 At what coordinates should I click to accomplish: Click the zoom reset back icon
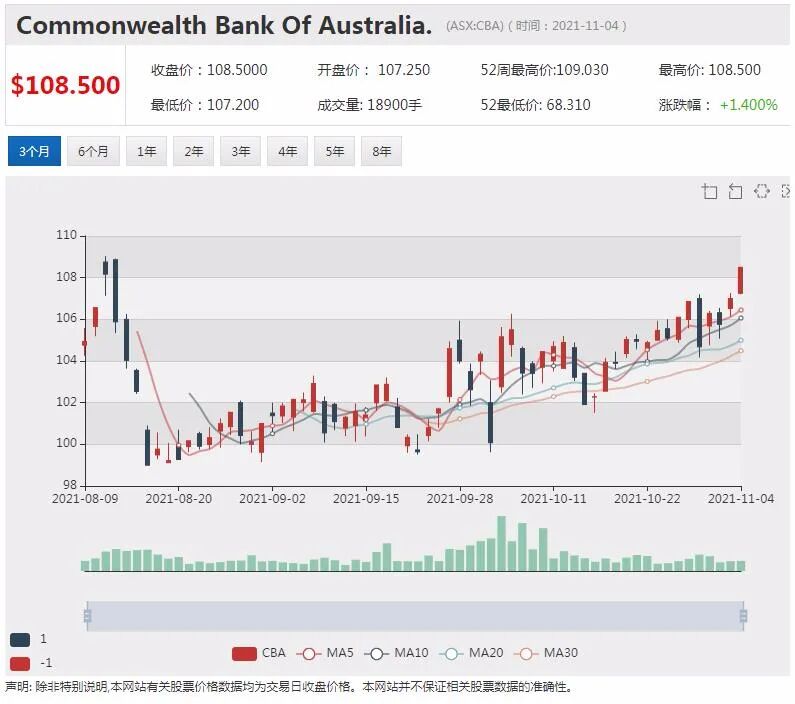pos(735,191)
